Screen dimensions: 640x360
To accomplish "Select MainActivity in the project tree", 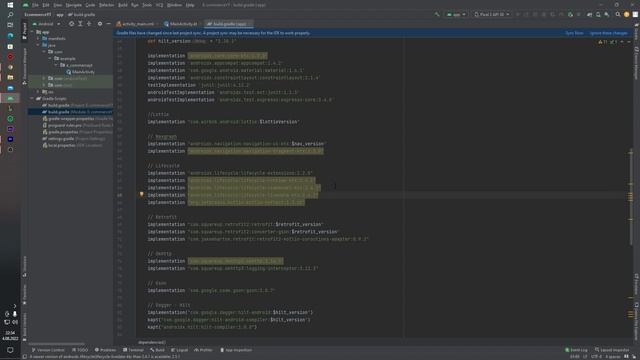I will [80, 72].
